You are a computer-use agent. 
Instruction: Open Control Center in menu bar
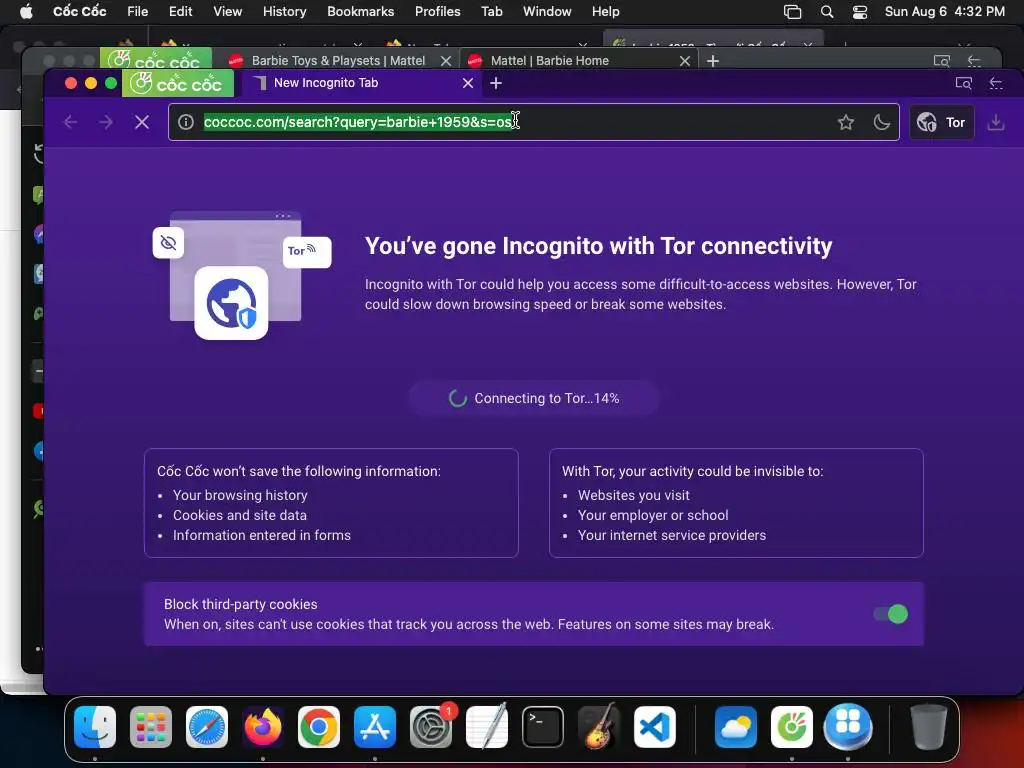click(x=860, y=12)
